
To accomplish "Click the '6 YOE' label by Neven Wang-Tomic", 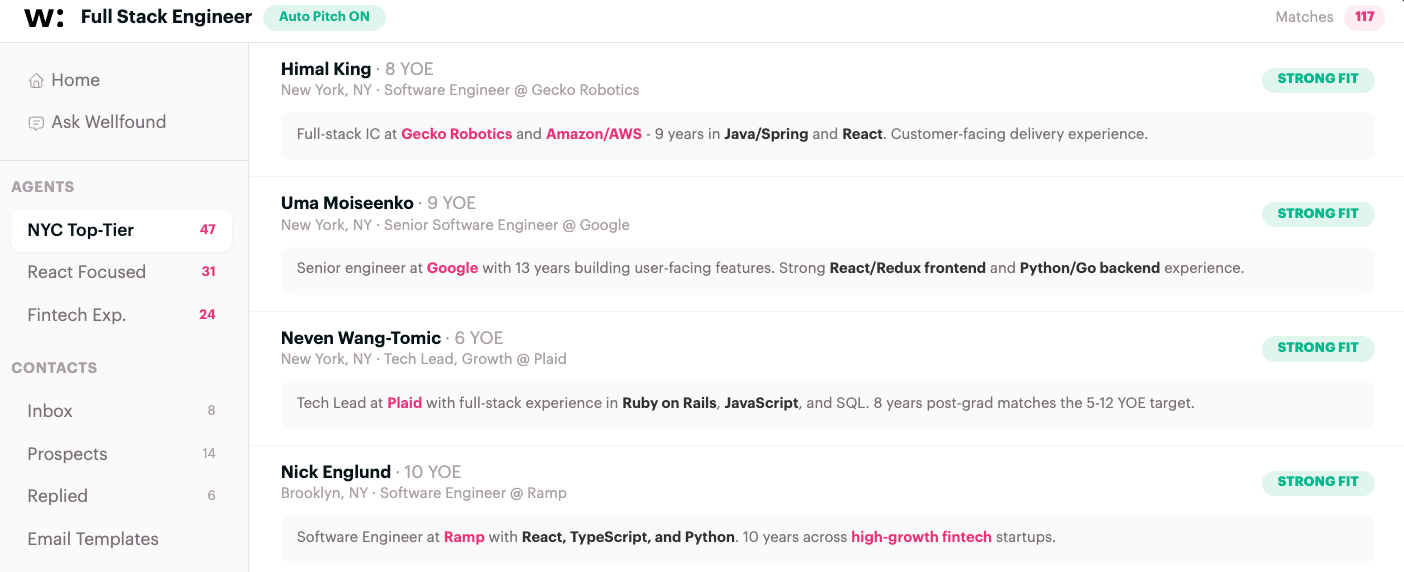I will (479, 338).
